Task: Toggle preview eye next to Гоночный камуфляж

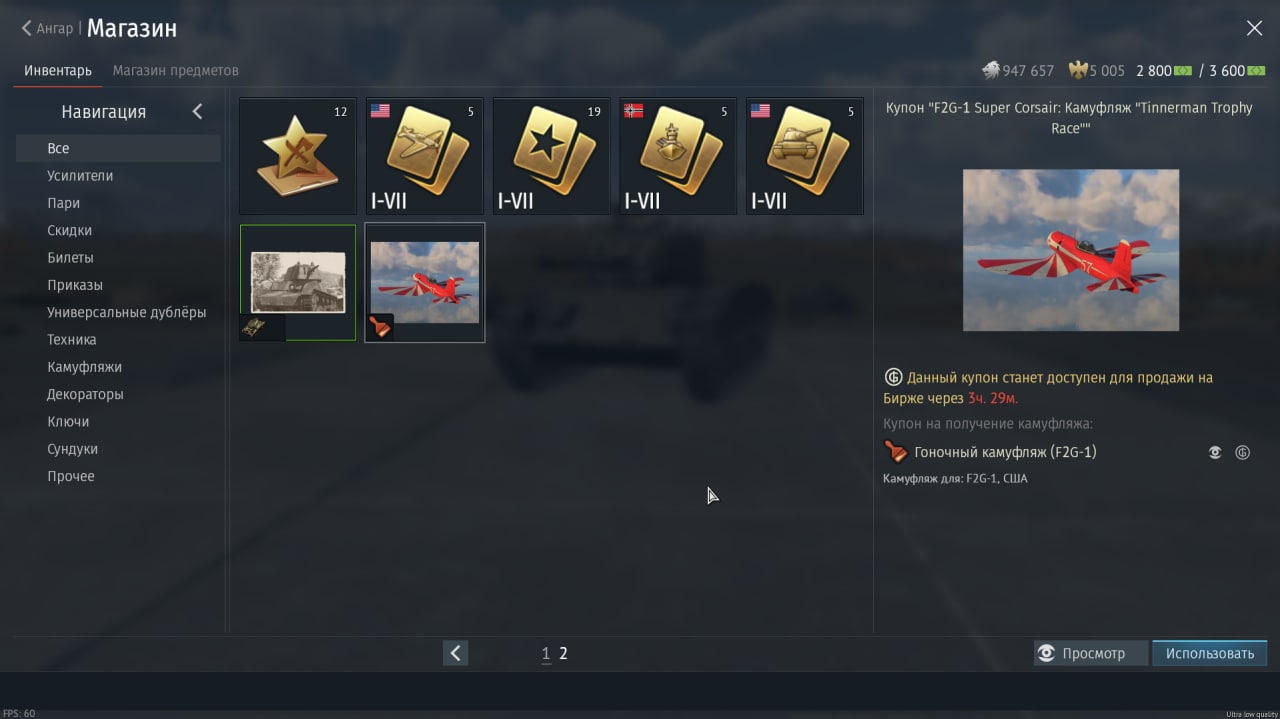Action: [1215, 453]
